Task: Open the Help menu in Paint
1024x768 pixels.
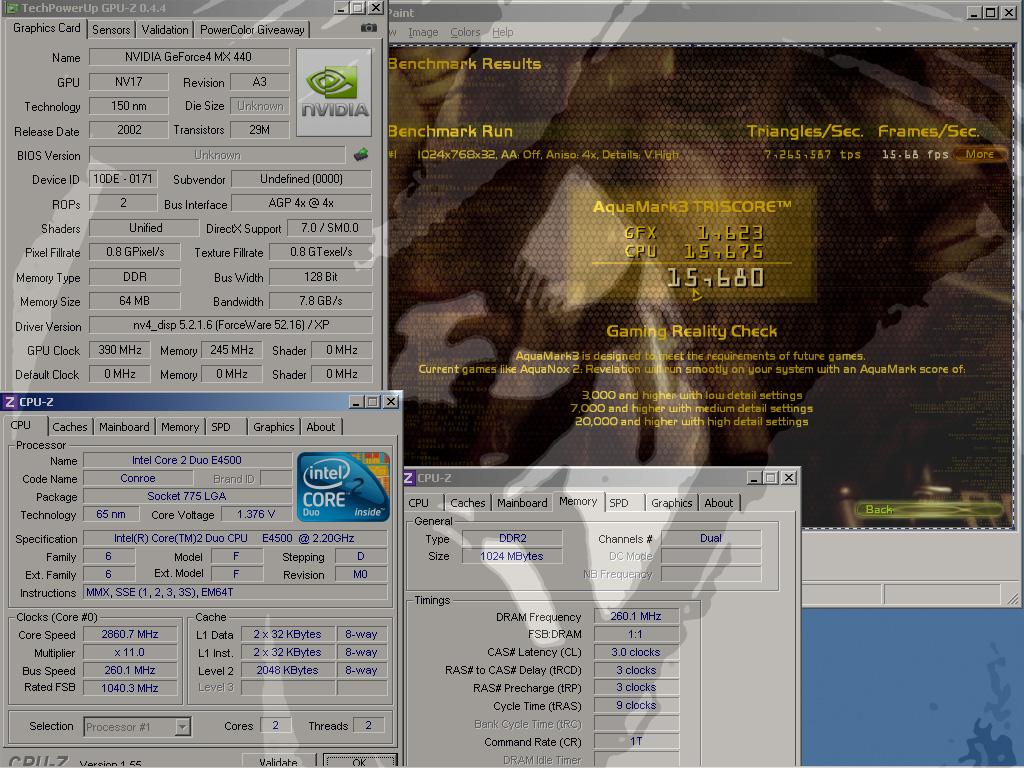Action: click(x=502, y=32)
